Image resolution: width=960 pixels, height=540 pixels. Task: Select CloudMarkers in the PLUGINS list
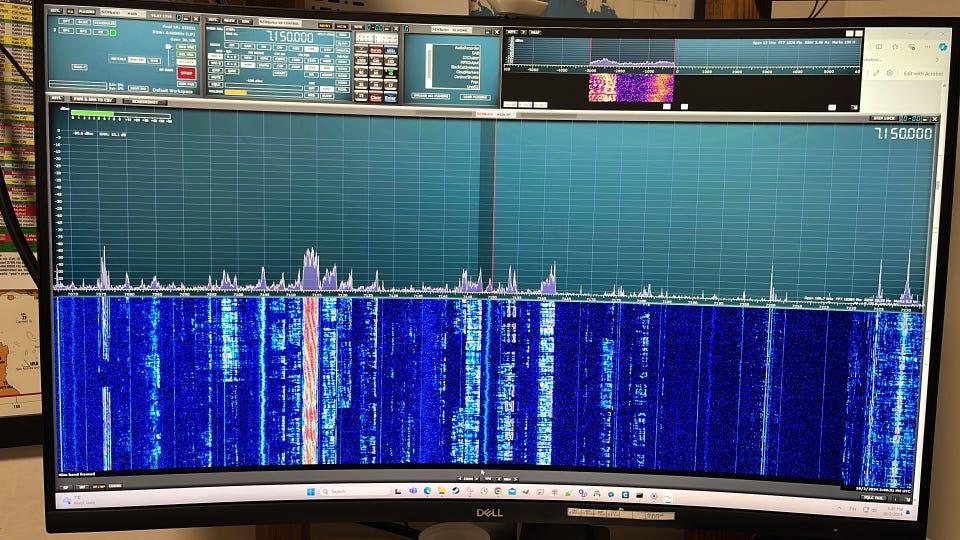point(467,72)
